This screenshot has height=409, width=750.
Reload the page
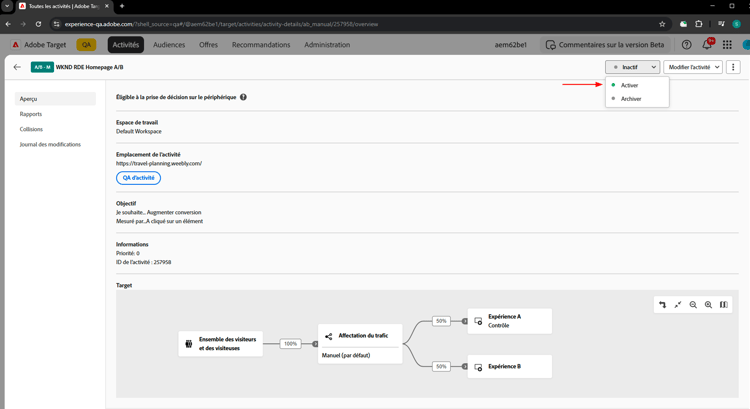[x=38, y=24]
